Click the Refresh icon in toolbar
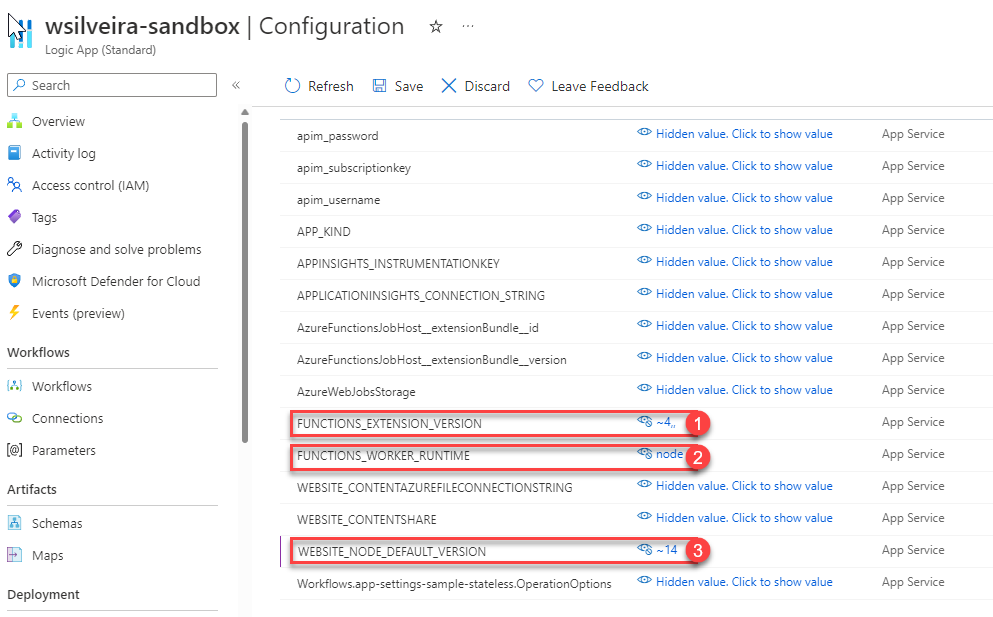This screenshot has width=993, height=617. tap(293, 86)
